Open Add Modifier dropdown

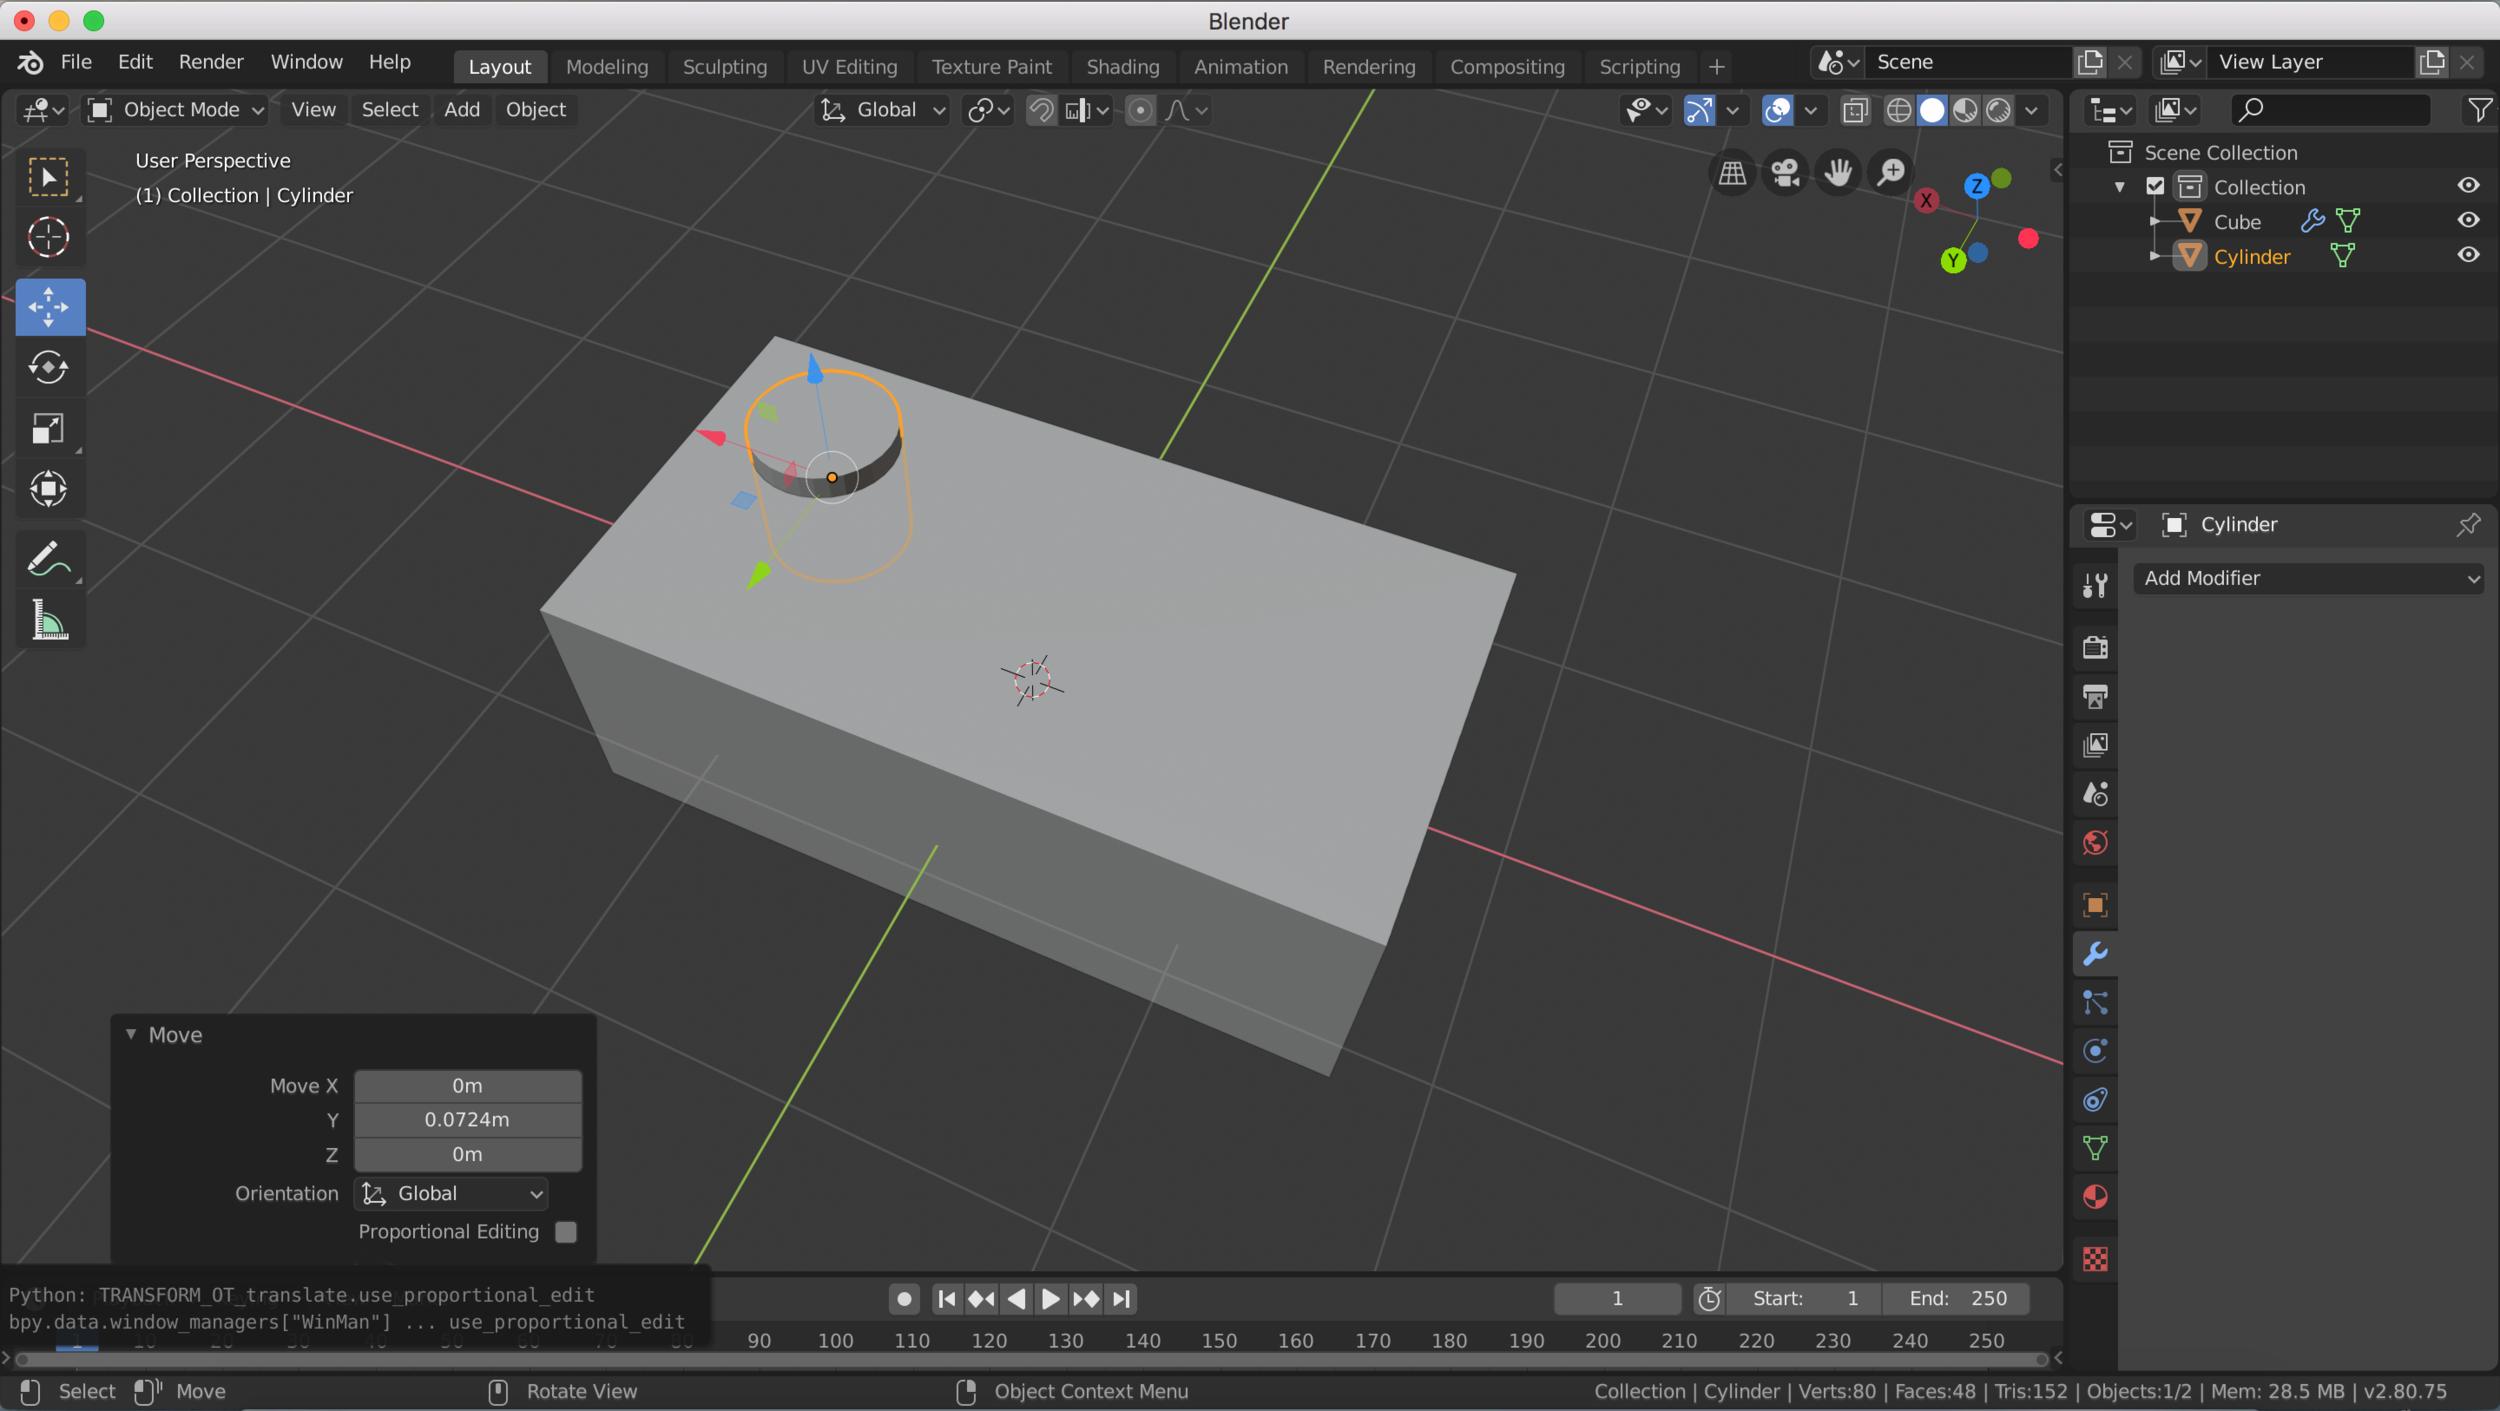2309,578
